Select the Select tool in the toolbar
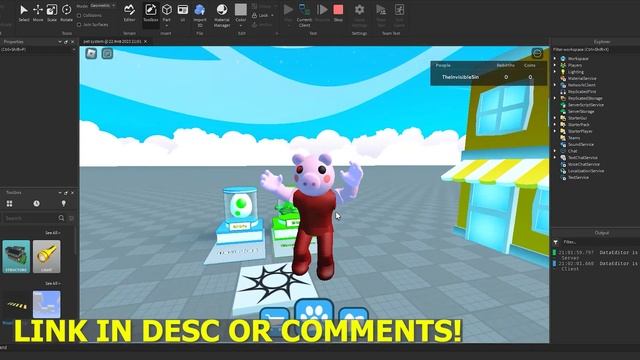Screen dimensions: 640x360 pos(24,13)
